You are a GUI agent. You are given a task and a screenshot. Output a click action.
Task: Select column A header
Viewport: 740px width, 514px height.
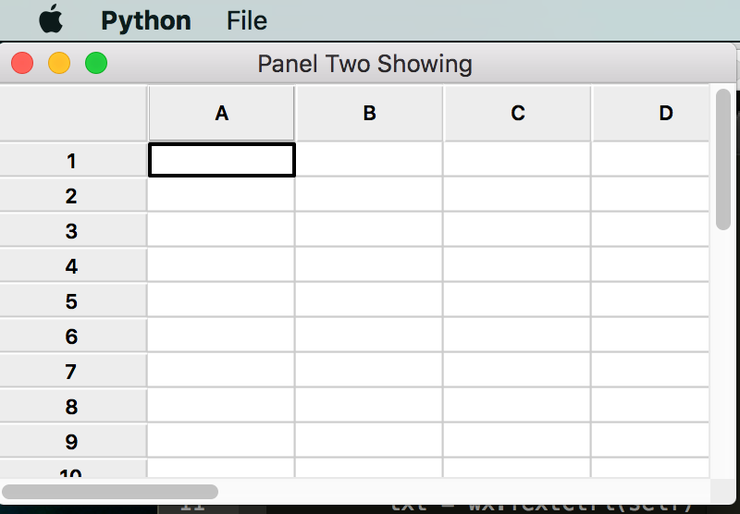coord(221,113)
